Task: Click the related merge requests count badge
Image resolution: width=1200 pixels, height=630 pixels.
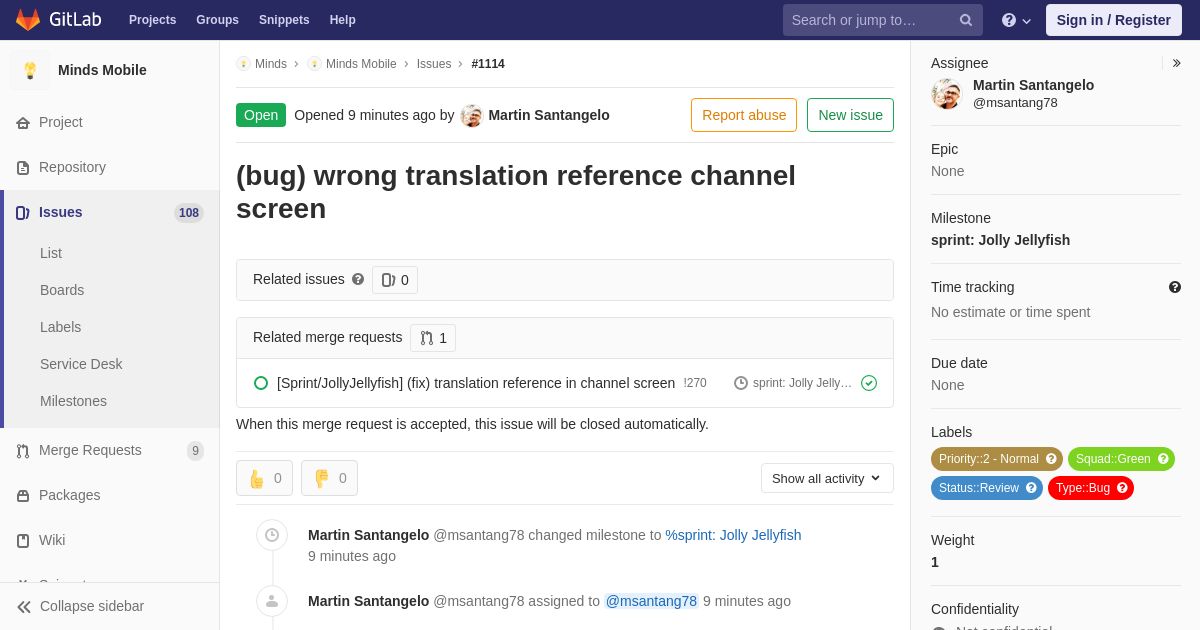Action: [433, 338]
